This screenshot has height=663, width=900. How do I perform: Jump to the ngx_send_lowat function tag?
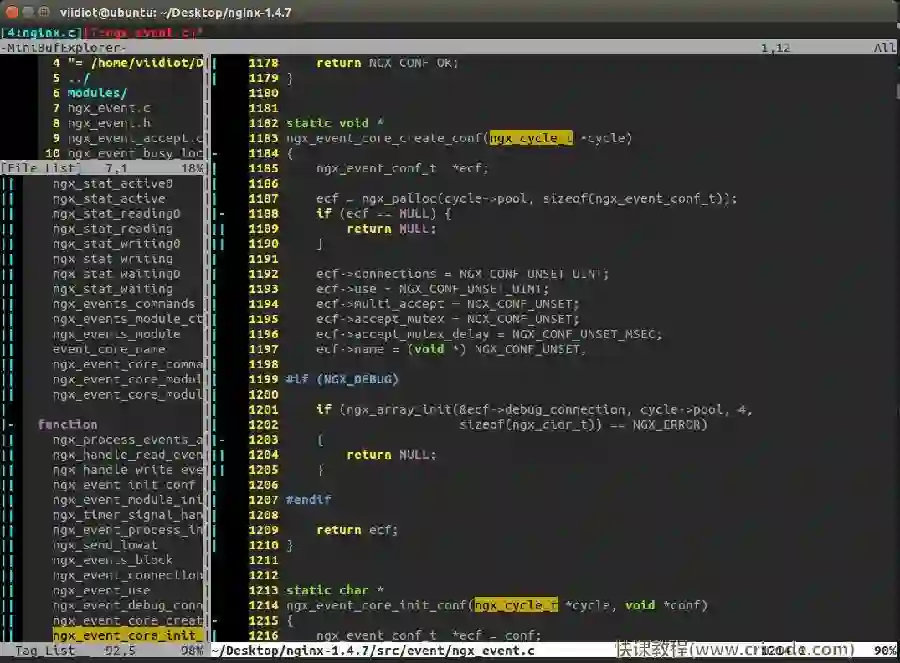(x=105, y=545)
